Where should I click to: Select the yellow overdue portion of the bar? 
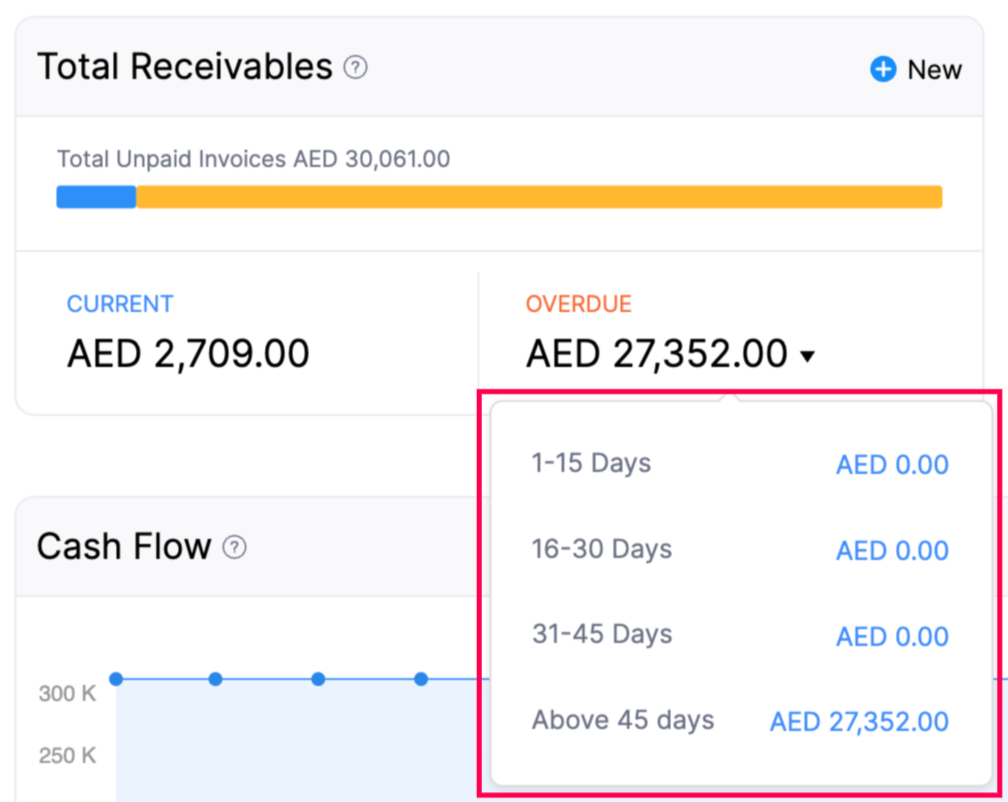[540, 197]
